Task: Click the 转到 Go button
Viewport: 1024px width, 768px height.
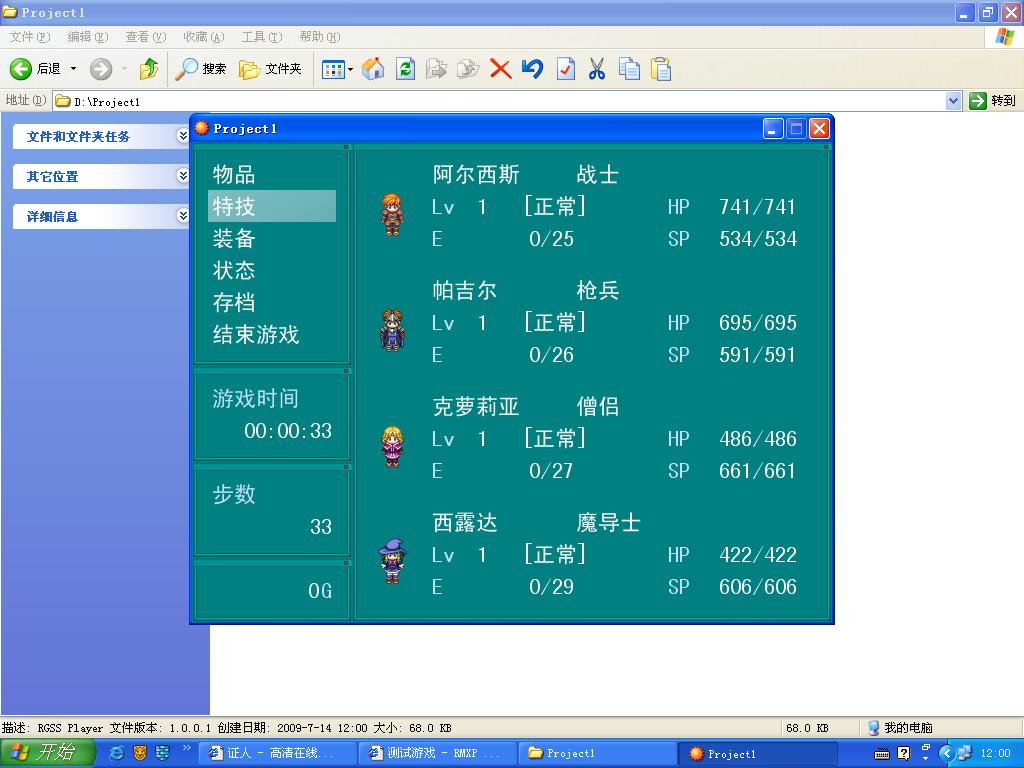Action: (993, 101)
